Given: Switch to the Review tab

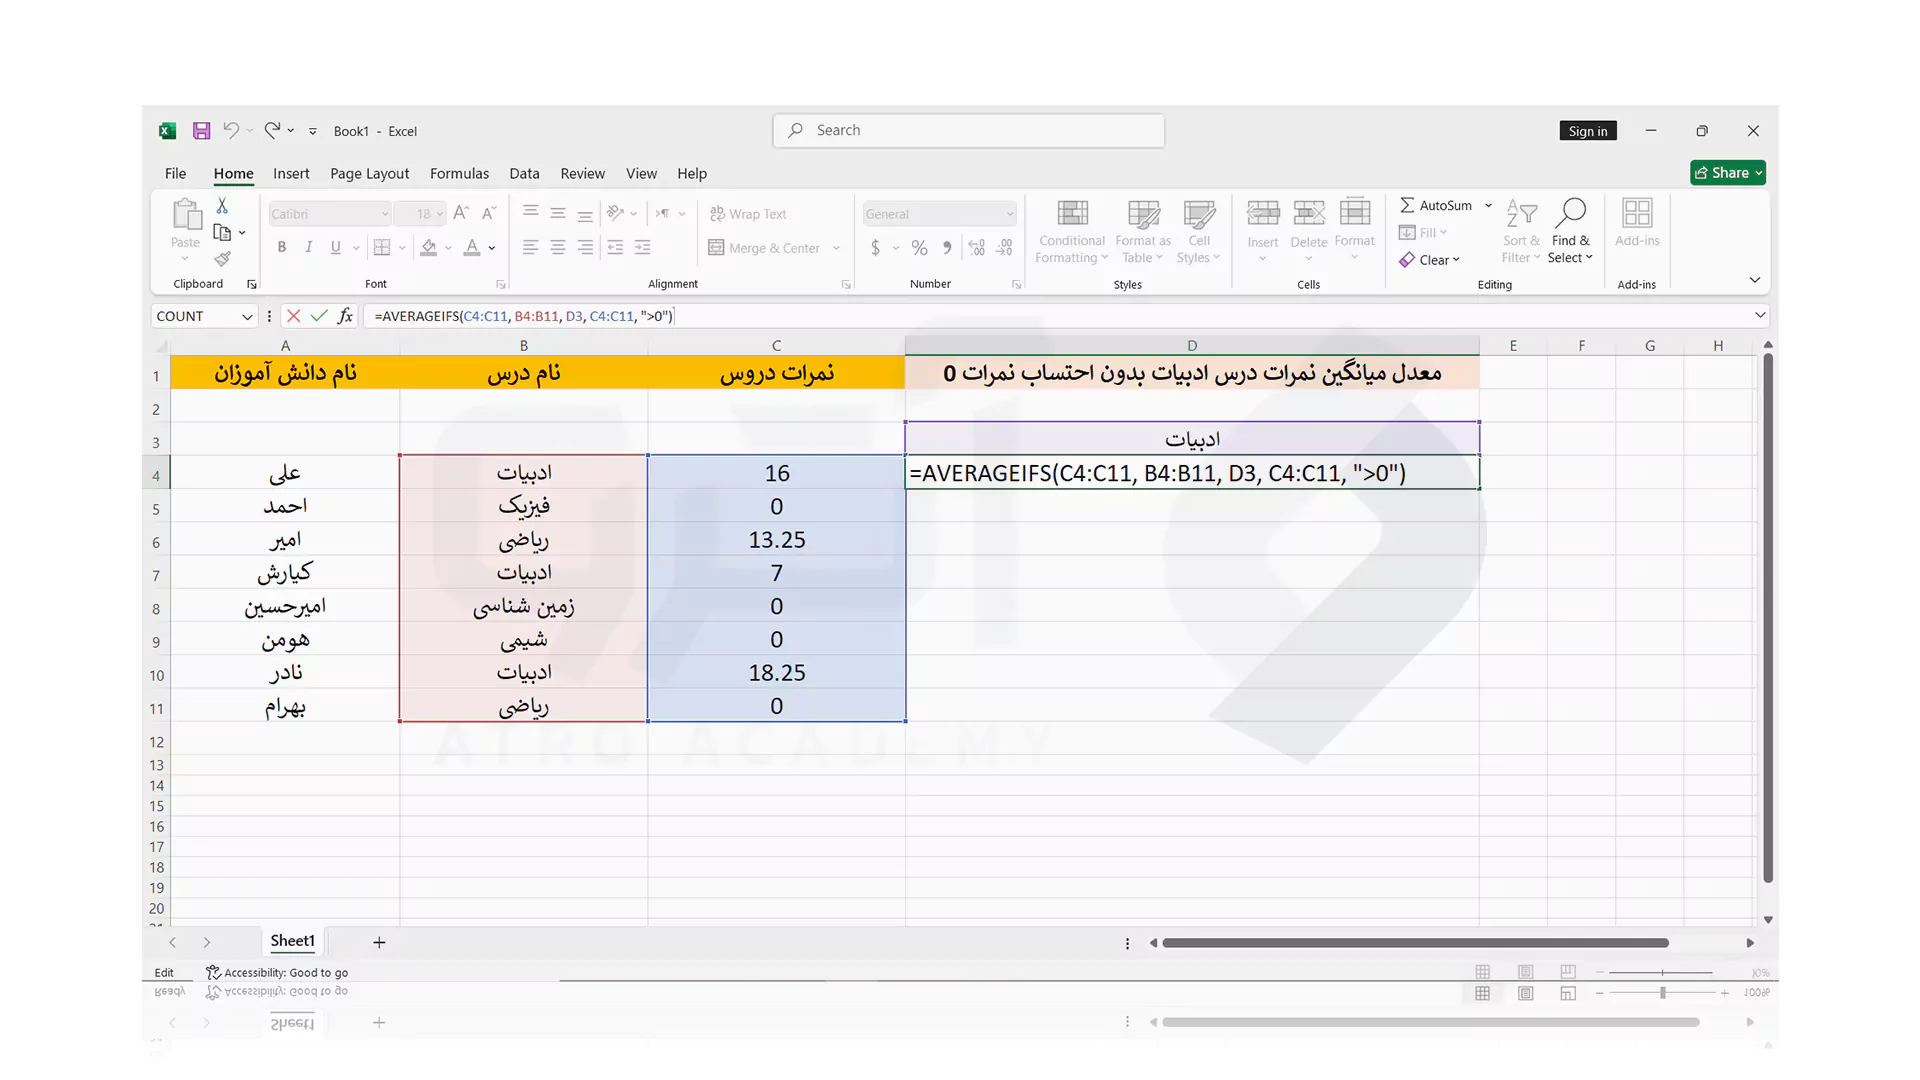Looking at the screenshot, I should pyautogui.click(x=582, y=173).
